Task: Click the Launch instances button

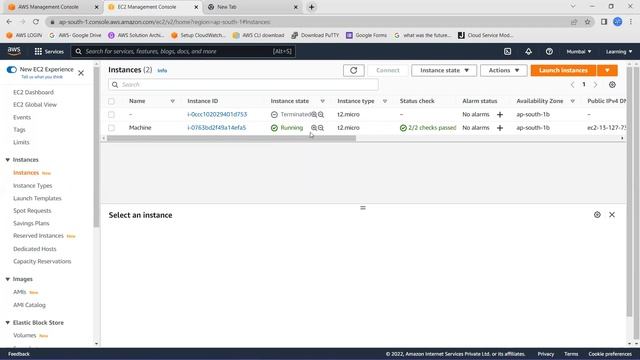Action: pos(563,70)
